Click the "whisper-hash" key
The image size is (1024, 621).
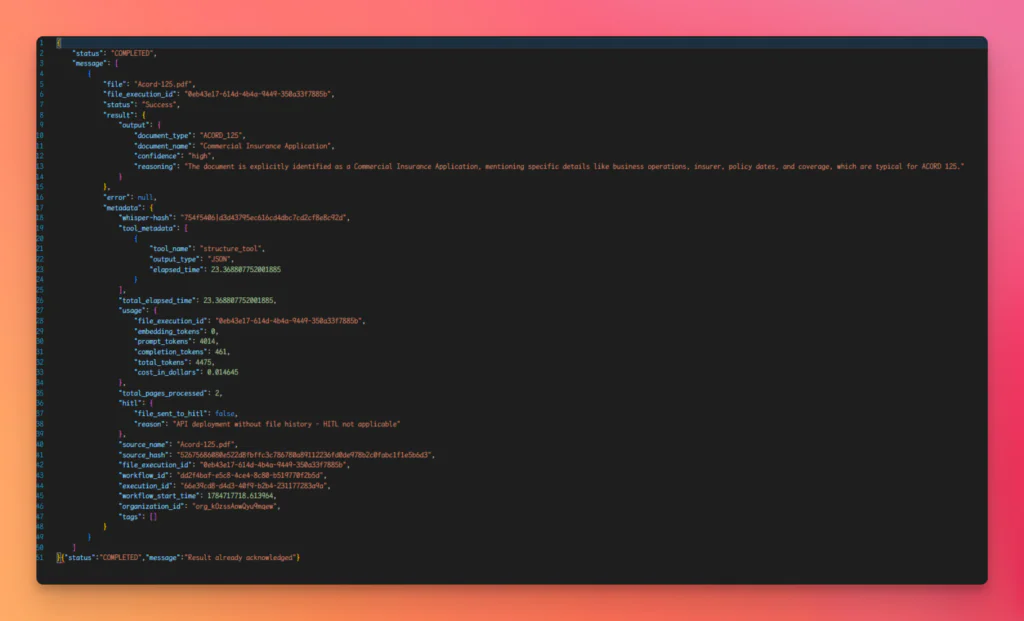(147, 217)
